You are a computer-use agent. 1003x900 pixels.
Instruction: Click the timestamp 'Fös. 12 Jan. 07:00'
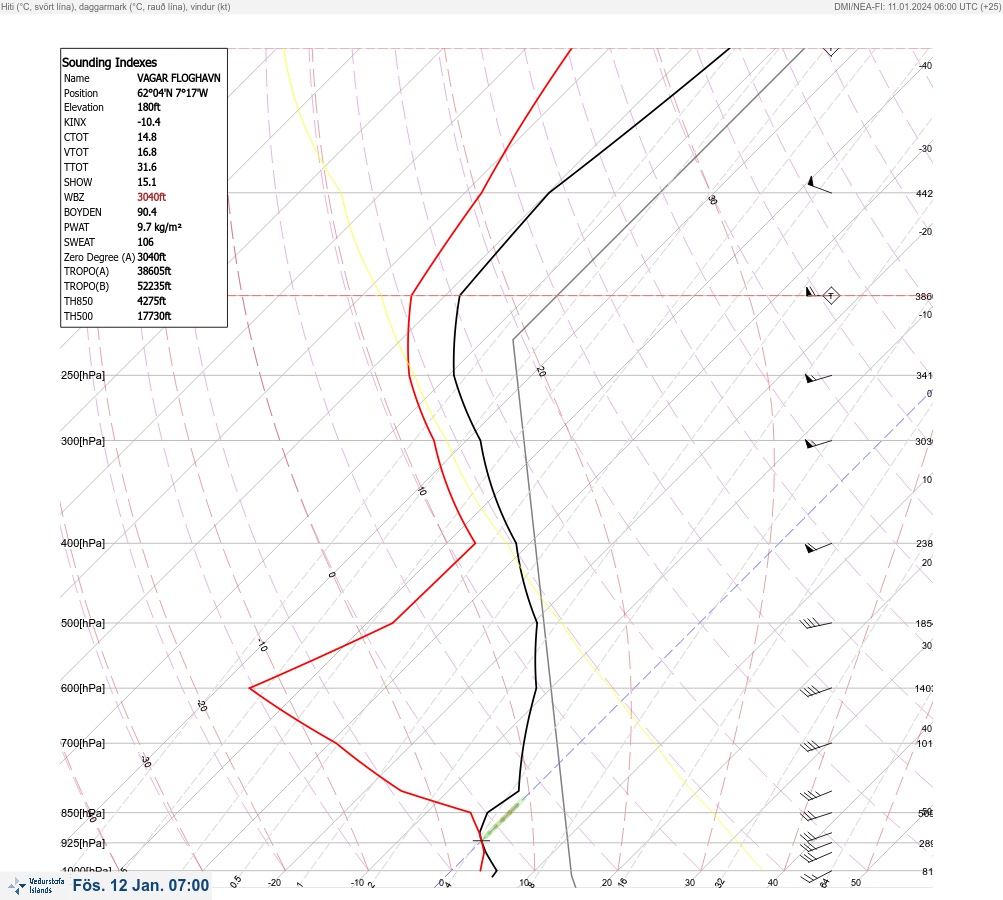(x=141, y=885)
